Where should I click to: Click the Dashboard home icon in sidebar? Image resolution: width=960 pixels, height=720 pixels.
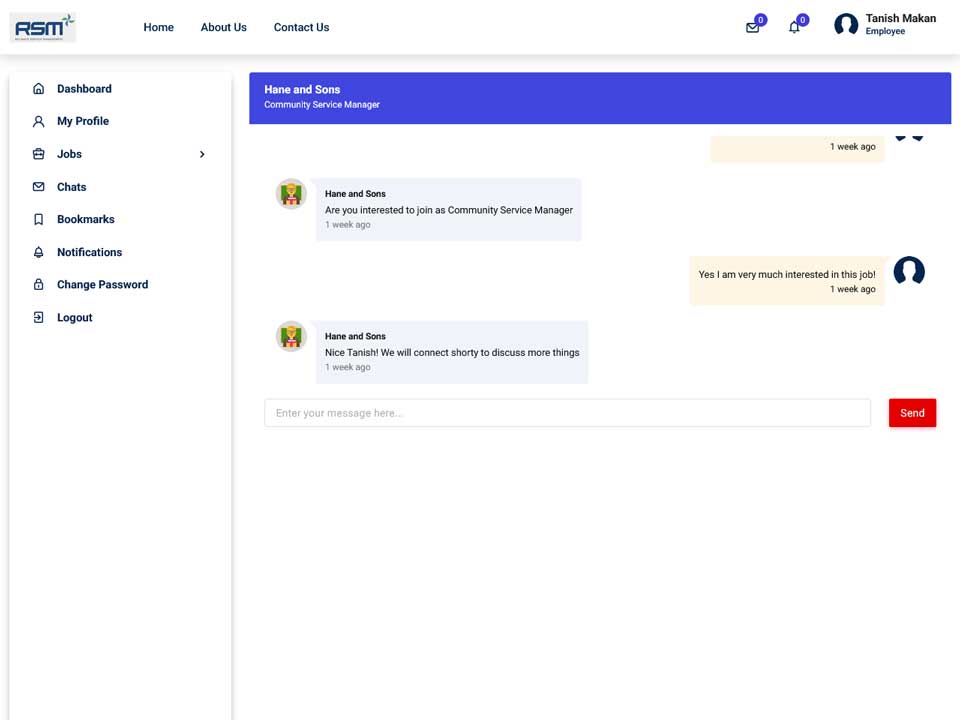click(39, 89)
